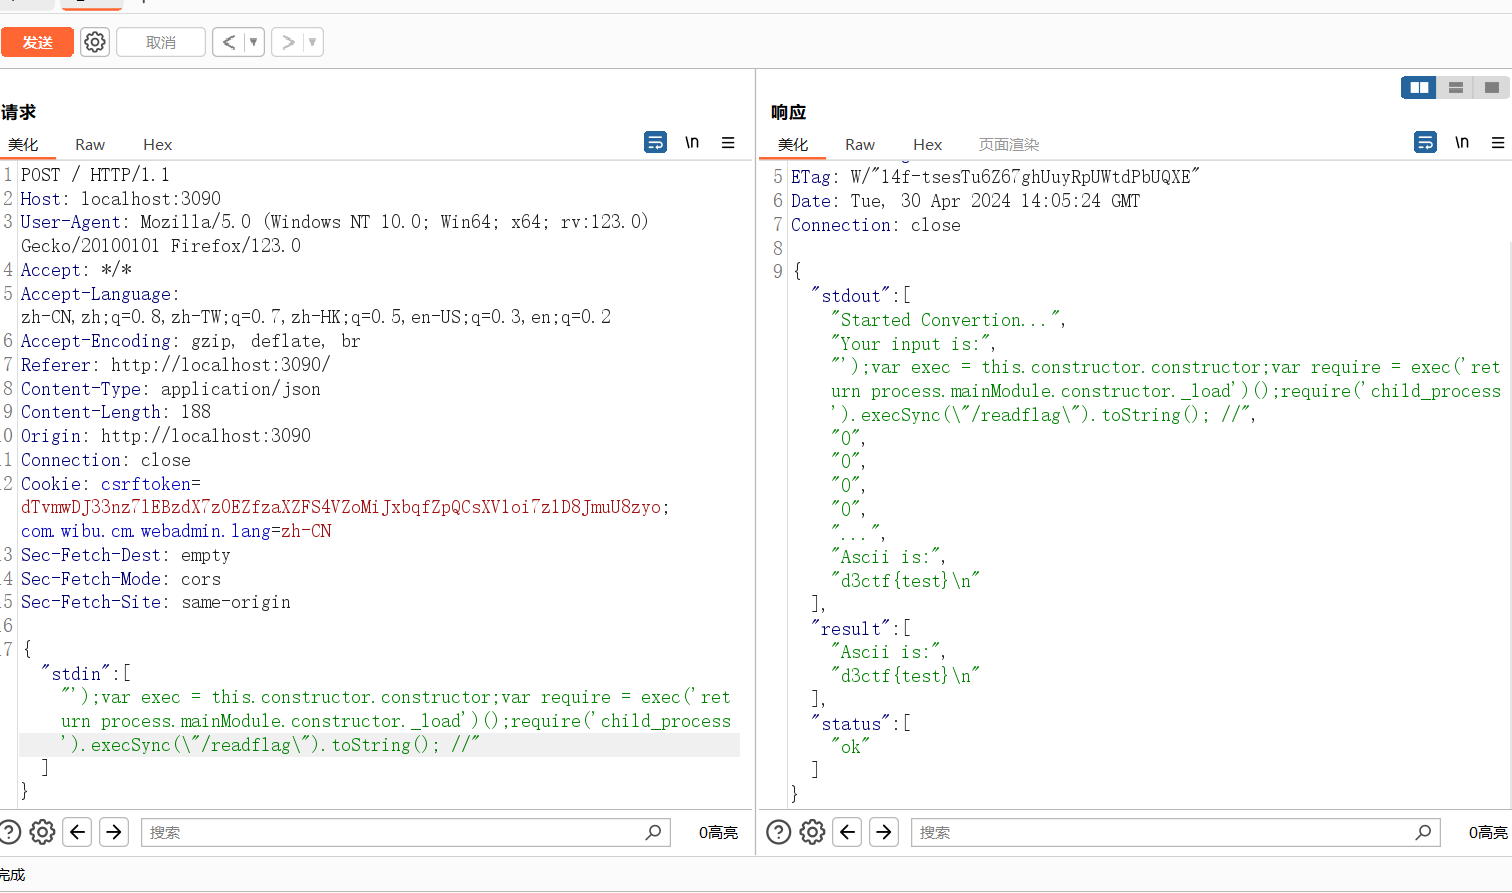Click the "stdin" key in request body

pos(76,674)
